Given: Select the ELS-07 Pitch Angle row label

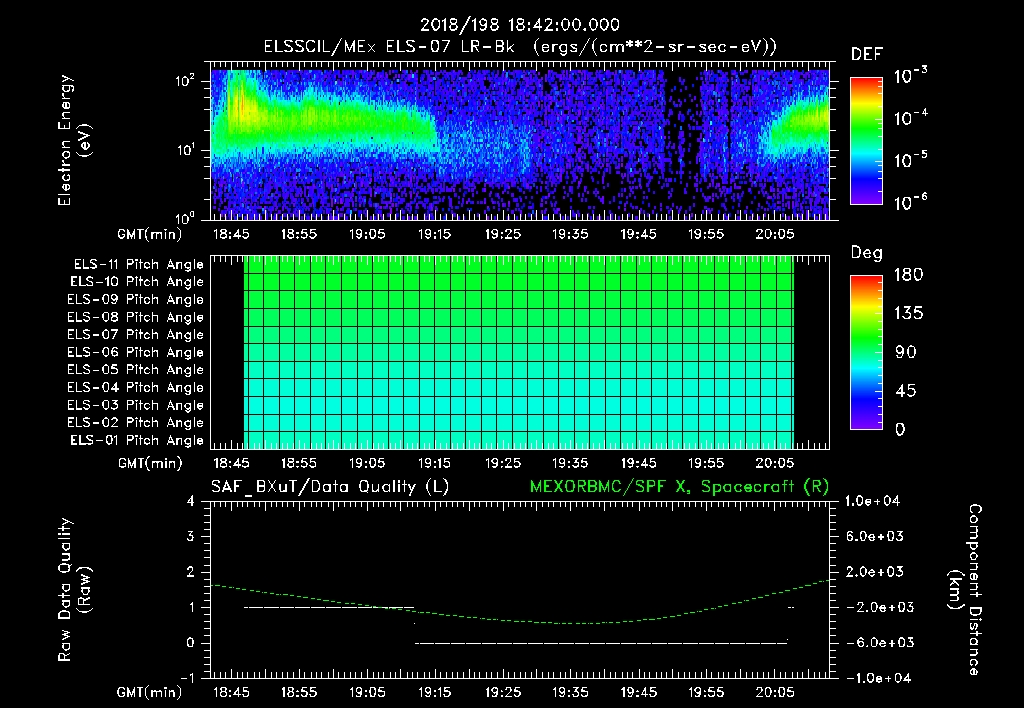Looking at the screenshot, I should [x=136, y=334].
